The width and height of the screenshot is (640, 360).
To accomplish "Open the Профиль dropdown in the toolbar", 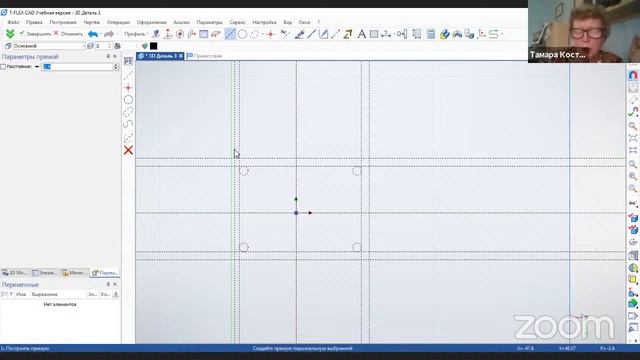I will pyautogui.click(x=136, y=34).
